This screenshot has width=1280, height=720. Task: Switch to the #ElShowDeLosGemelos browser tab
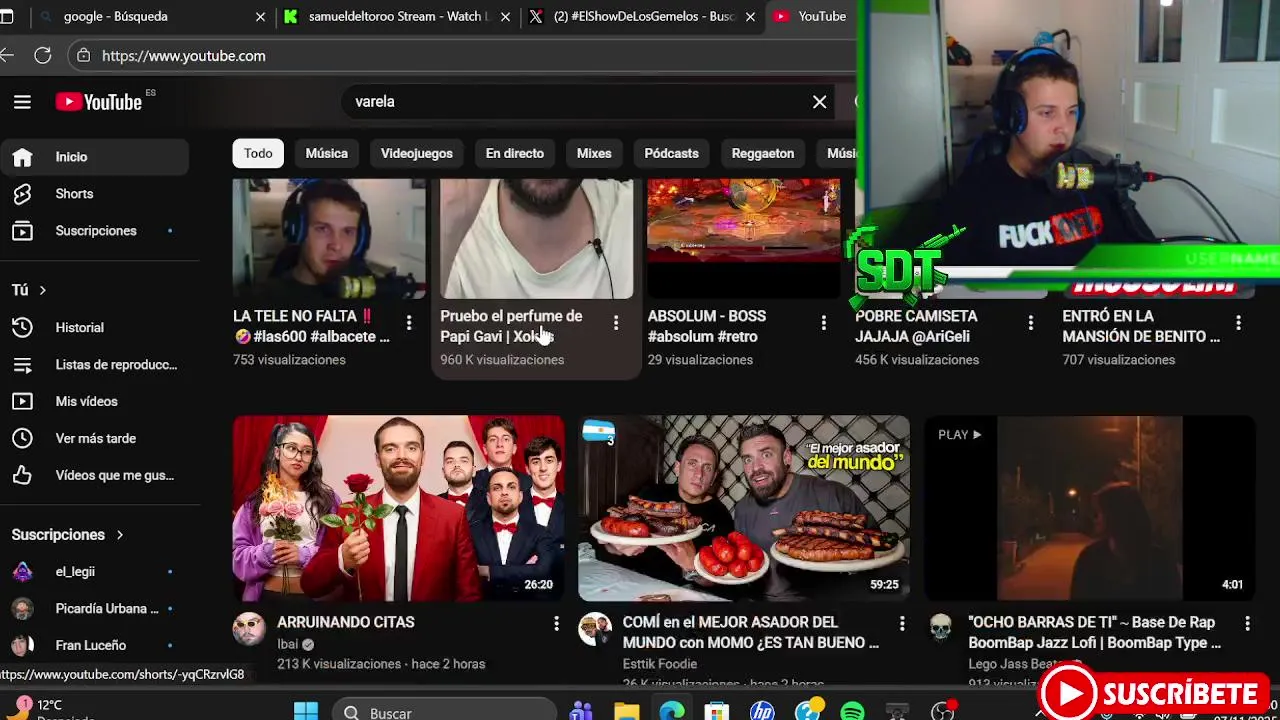[x=645, y=16]
